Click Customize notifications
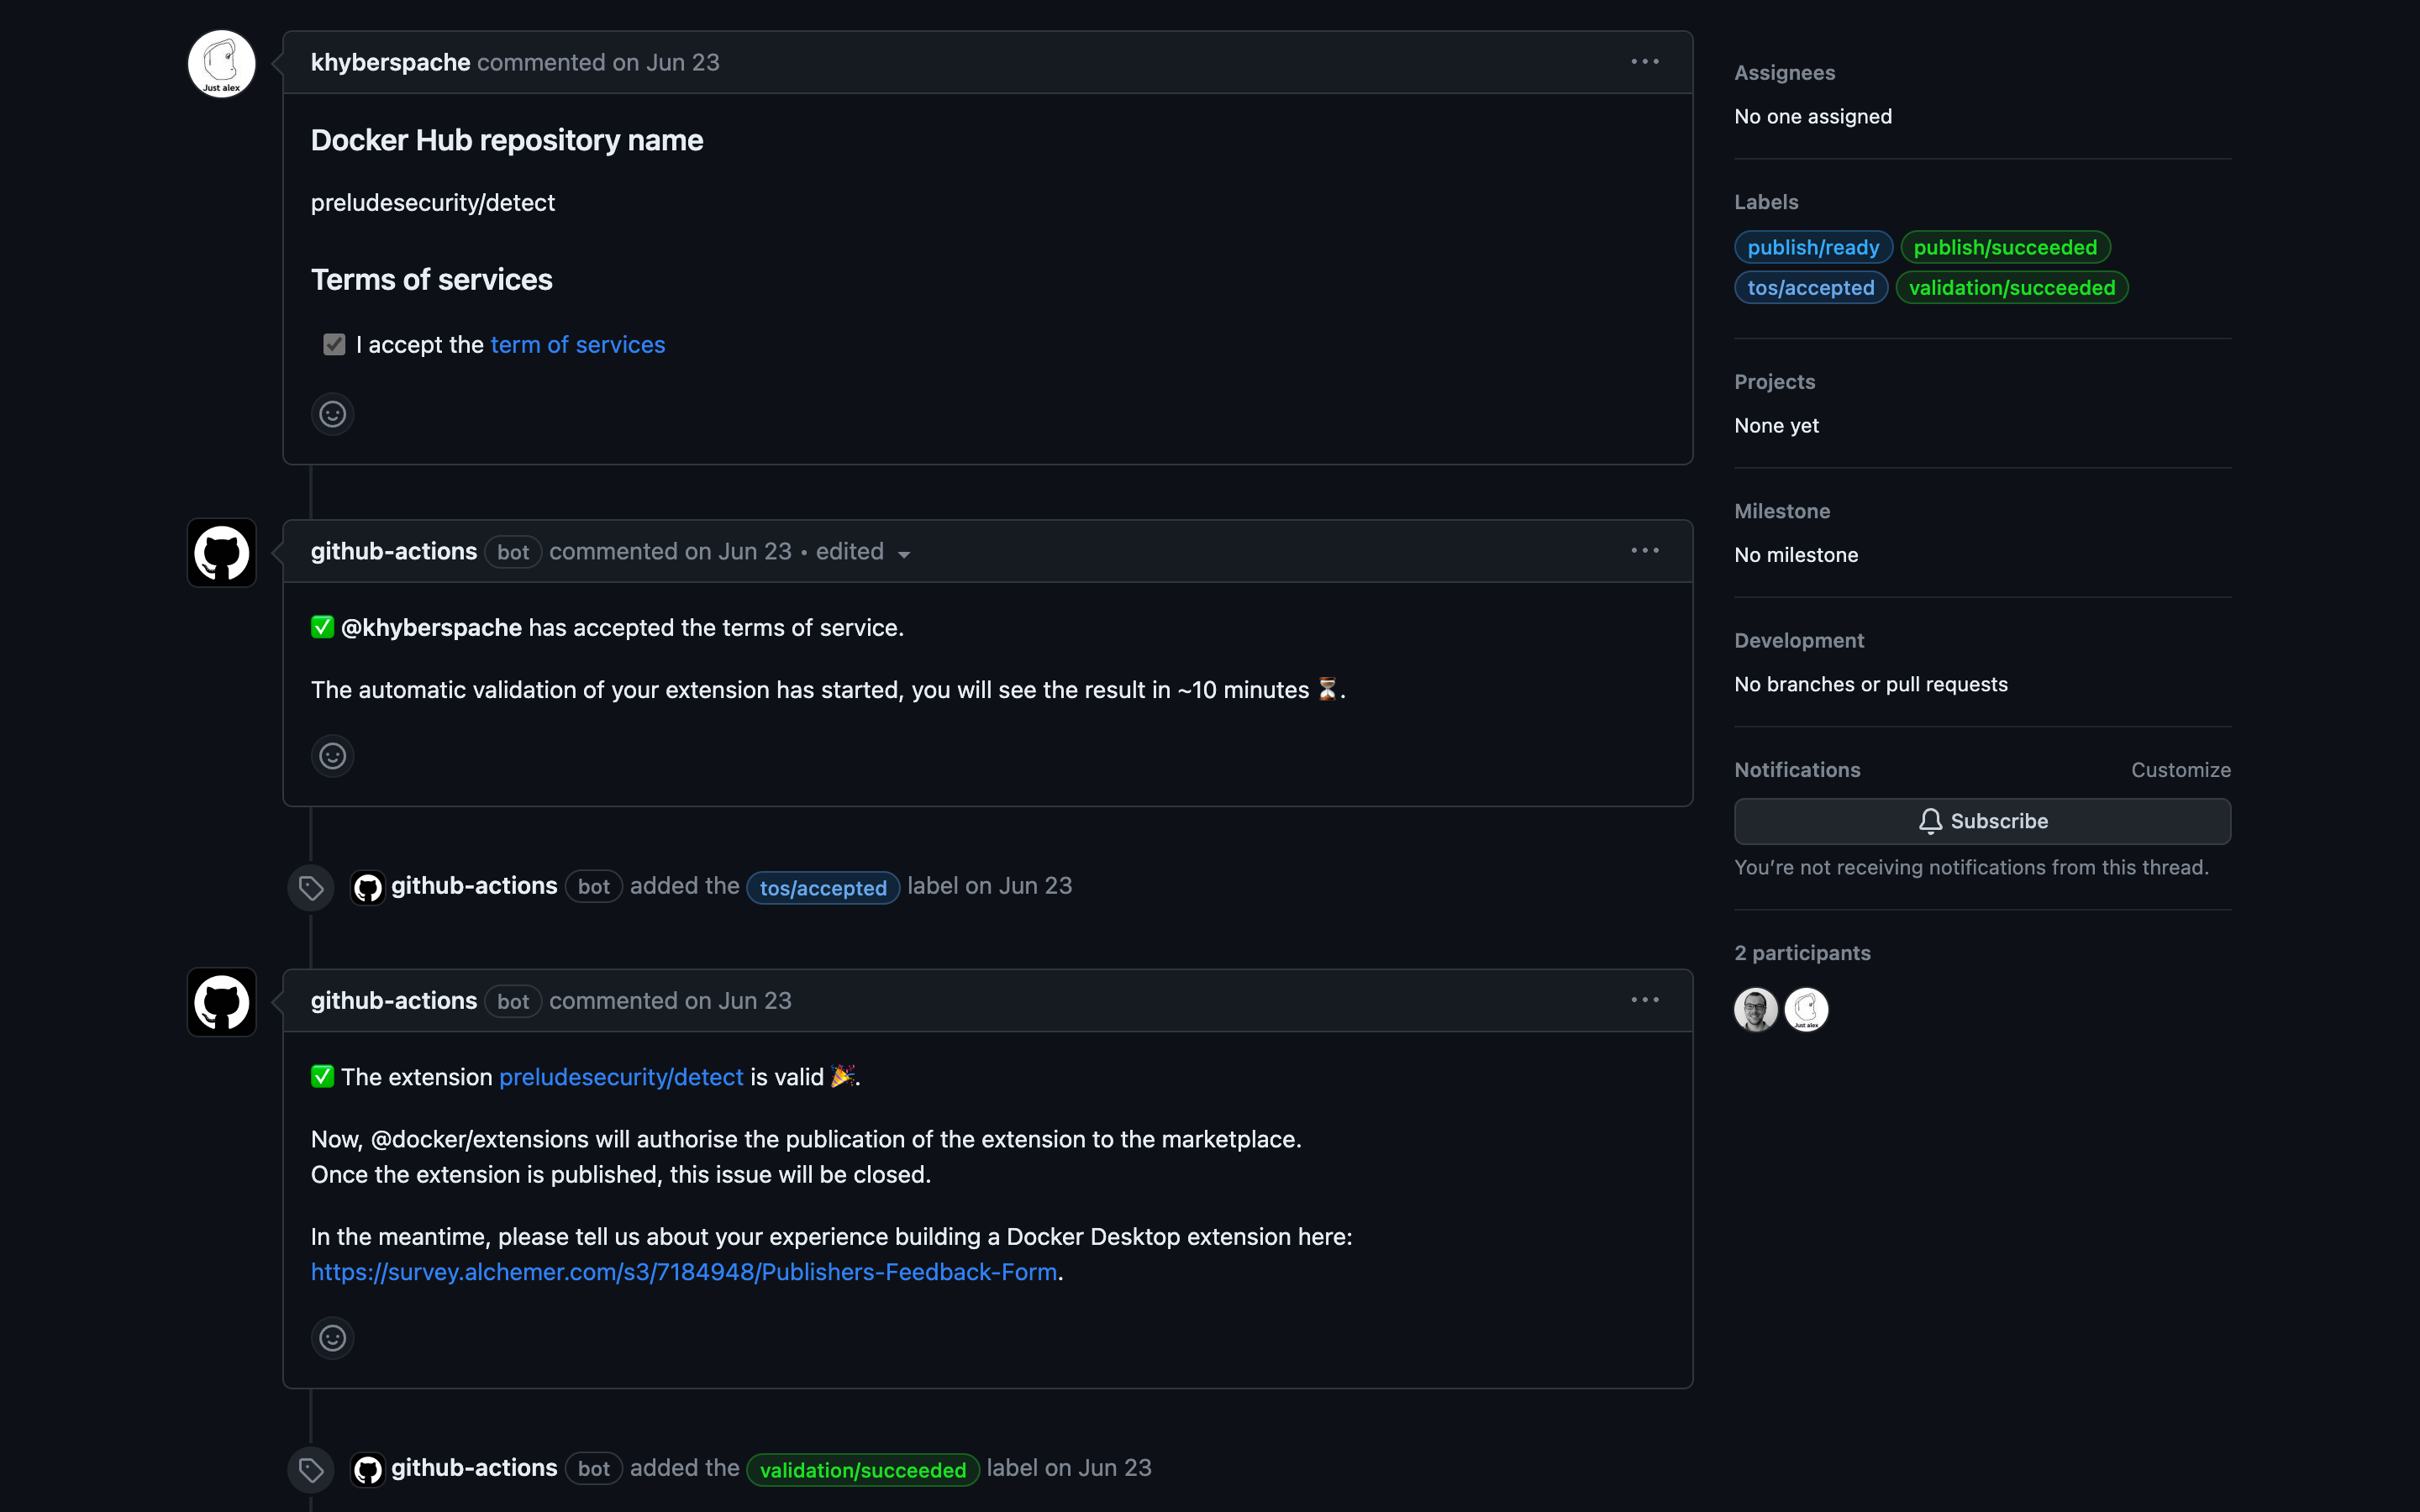2420x1512 pixels. (x=2180, y=770)
